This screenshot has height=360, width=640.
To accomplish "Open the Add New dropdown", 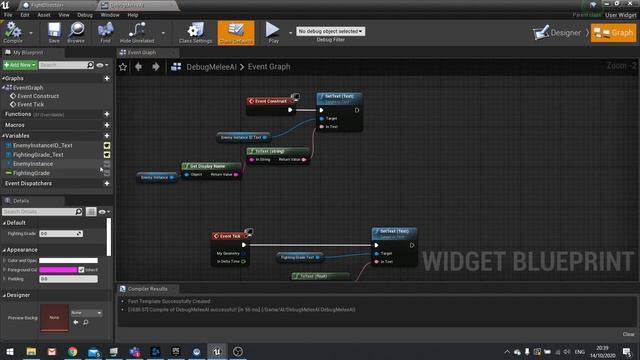I will click(x=20, y=65).
